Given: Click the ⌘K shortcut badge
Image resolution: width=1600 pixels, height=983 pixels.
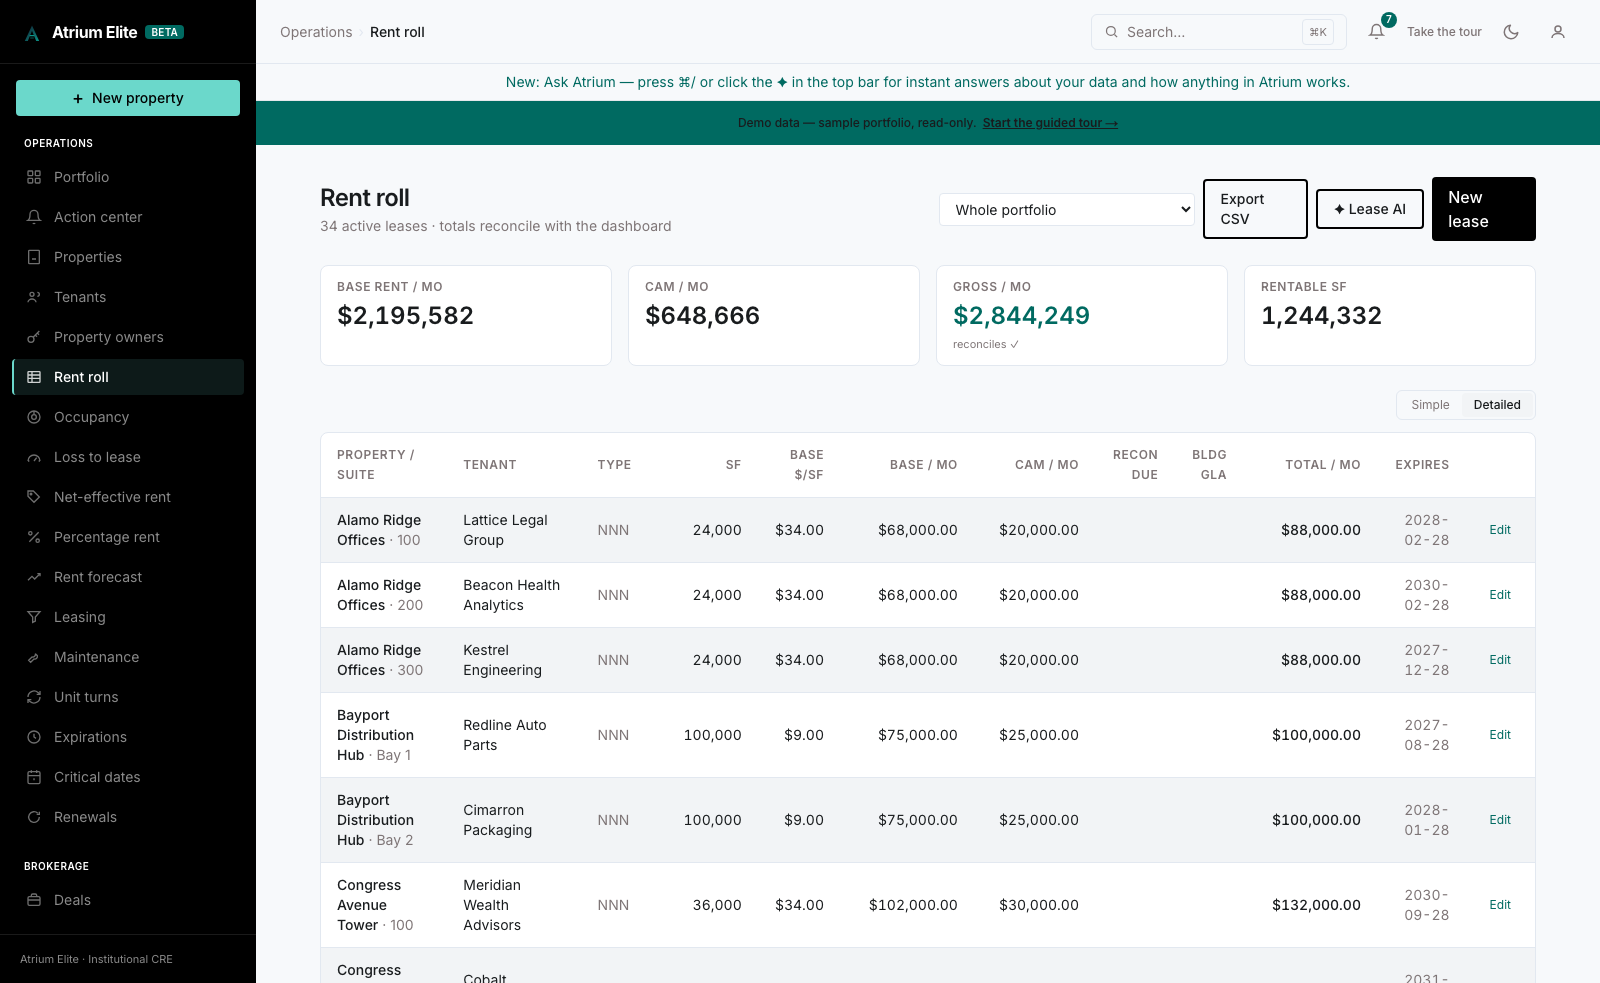Looking at the screenshot, I should (1318, 32).
